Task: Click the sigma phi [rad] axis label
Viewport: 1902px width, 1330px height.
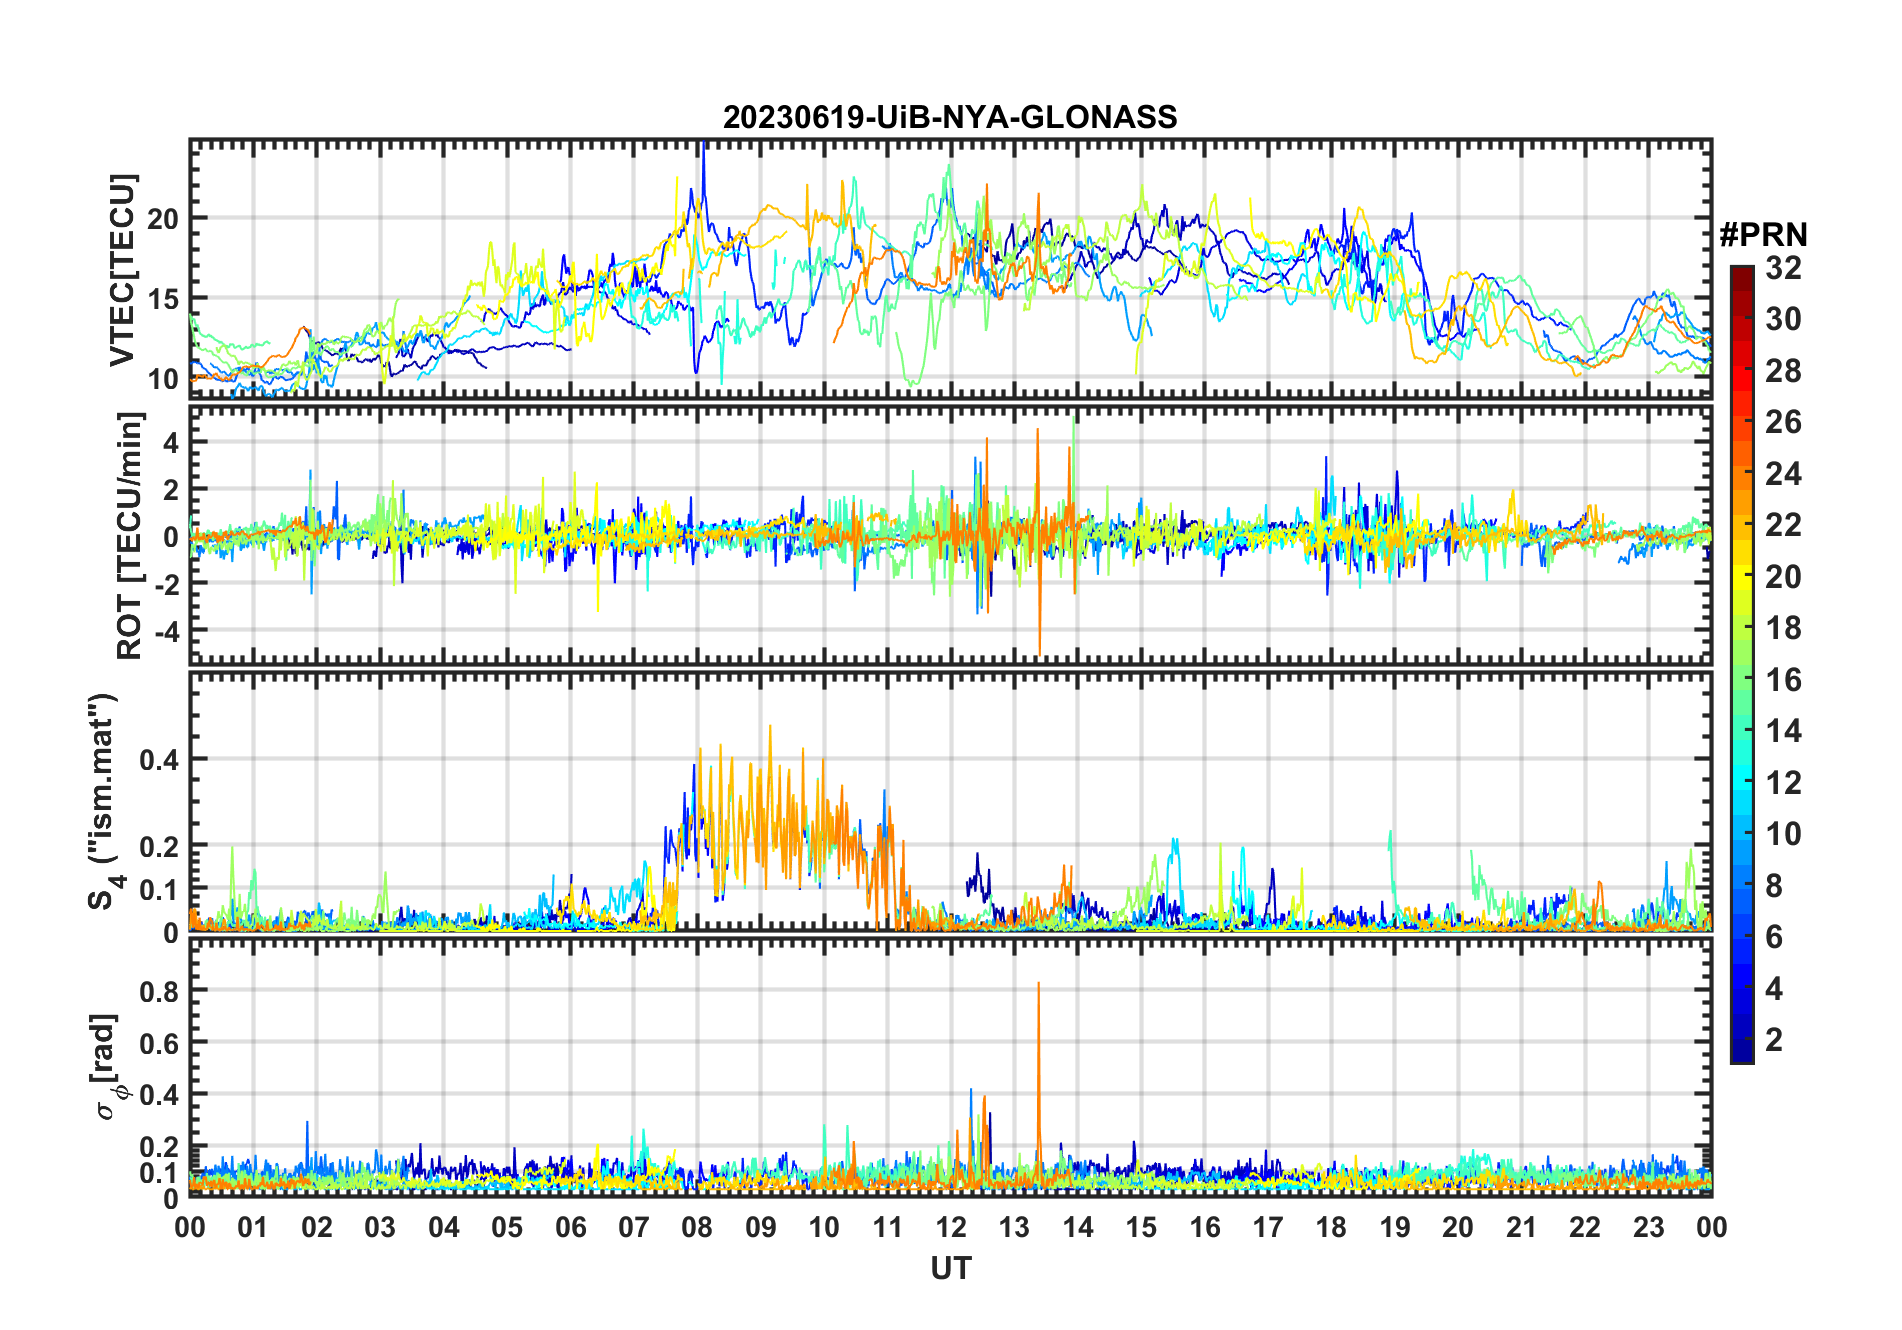Action: (x=108, y=1067)
